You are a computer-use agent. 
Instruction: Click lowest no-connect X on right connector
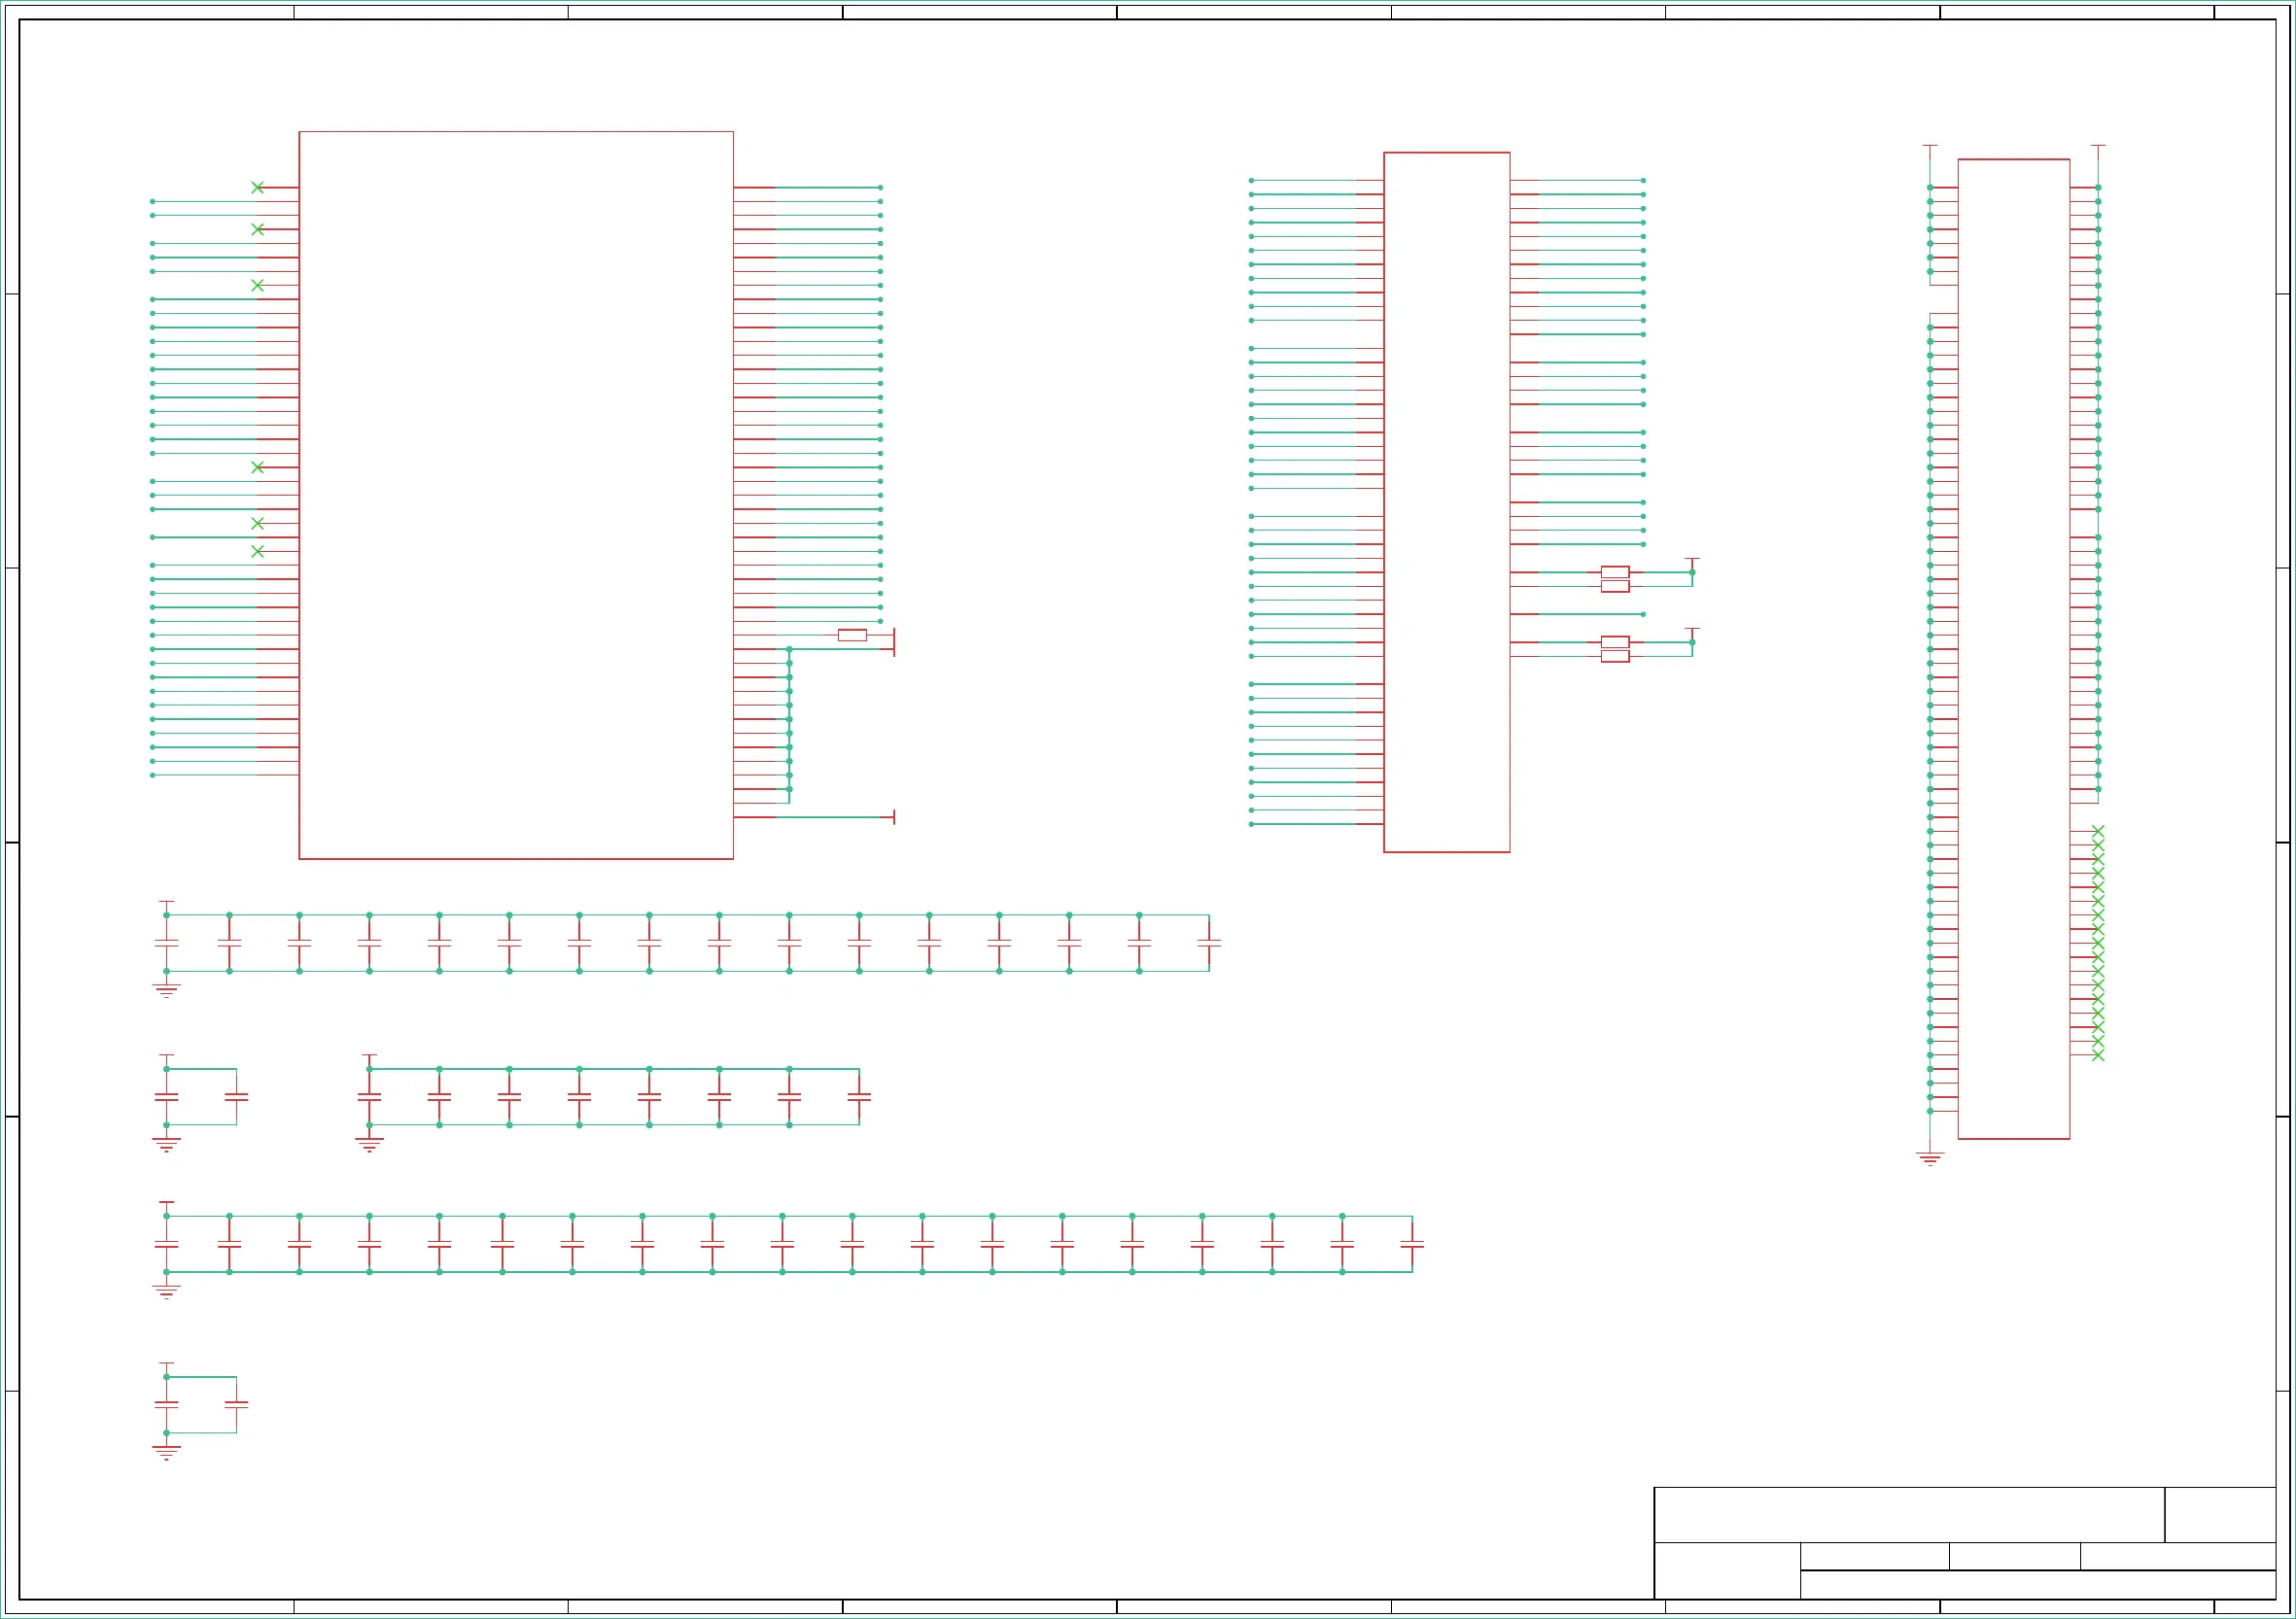2098,1055
